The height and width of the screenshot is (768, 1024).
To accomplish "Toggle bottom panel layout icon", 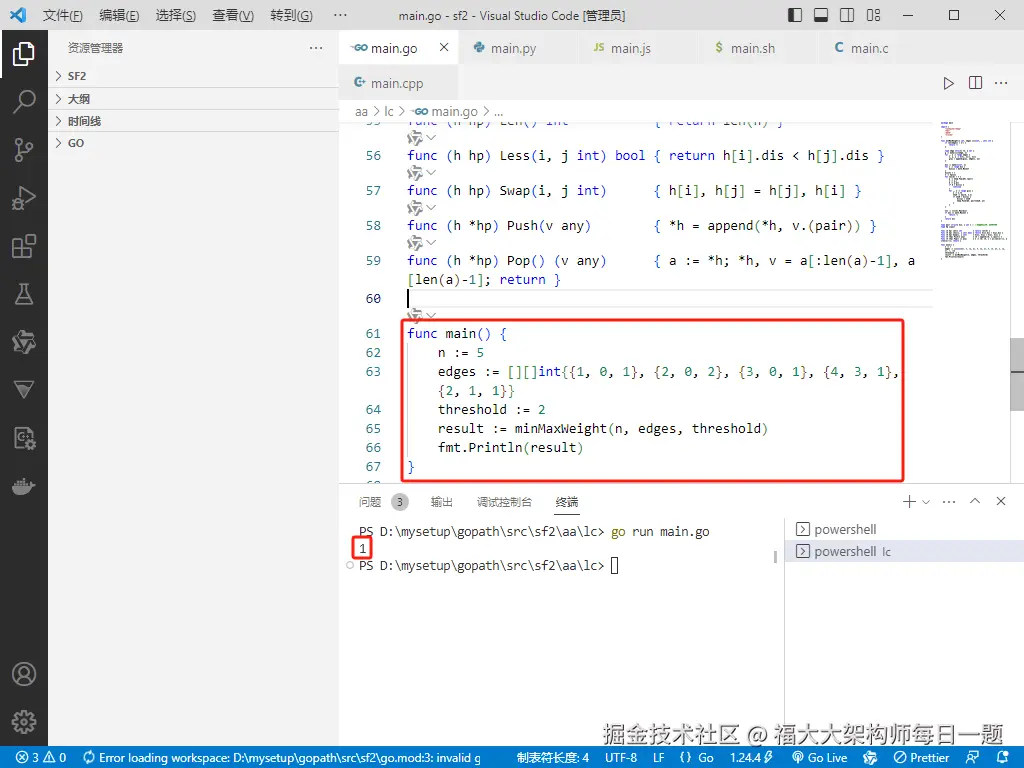I will (821, 15).
